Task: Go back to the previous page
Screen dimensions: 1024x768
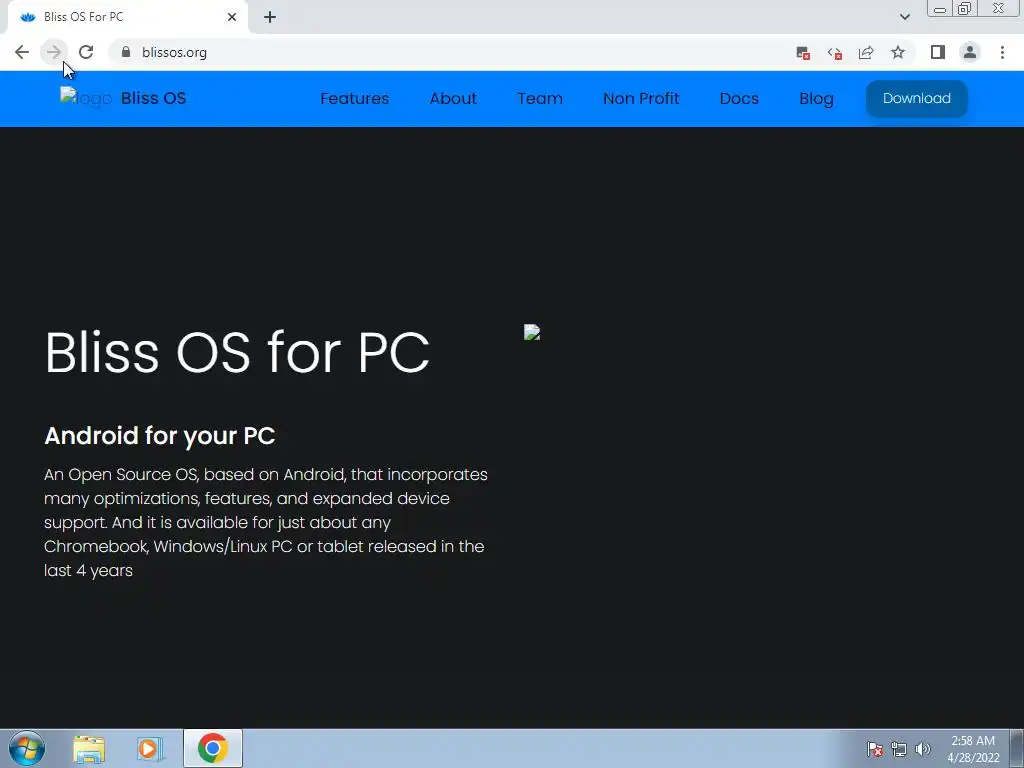Action: tap(22, 52)
